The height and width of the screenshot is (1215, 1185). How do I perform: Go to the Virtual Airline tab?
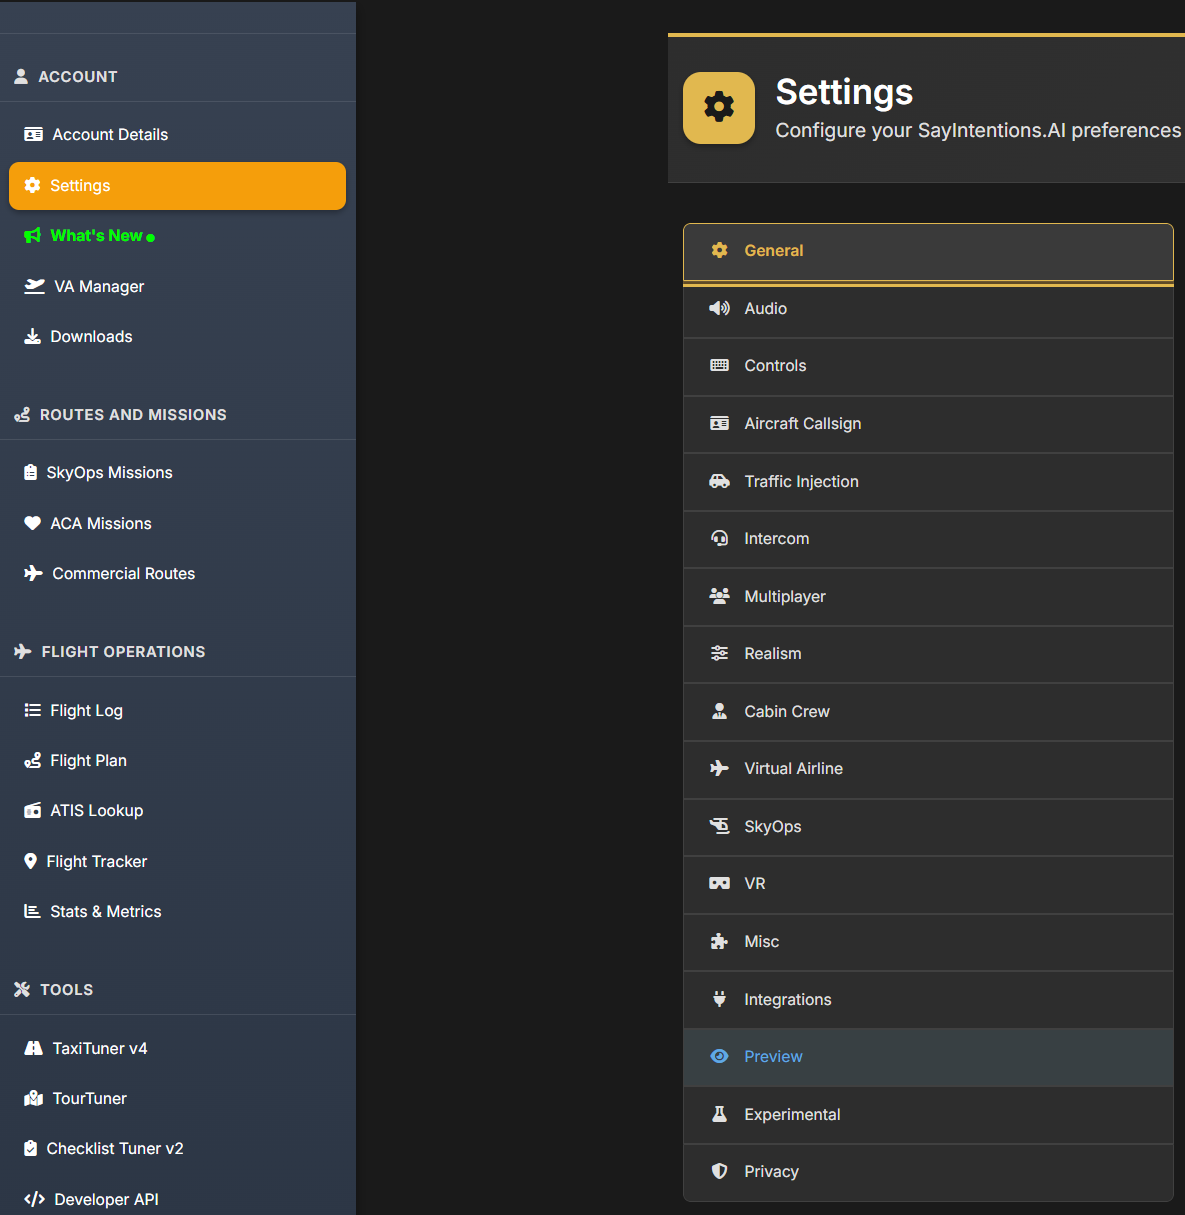click(x=928, y=769)
